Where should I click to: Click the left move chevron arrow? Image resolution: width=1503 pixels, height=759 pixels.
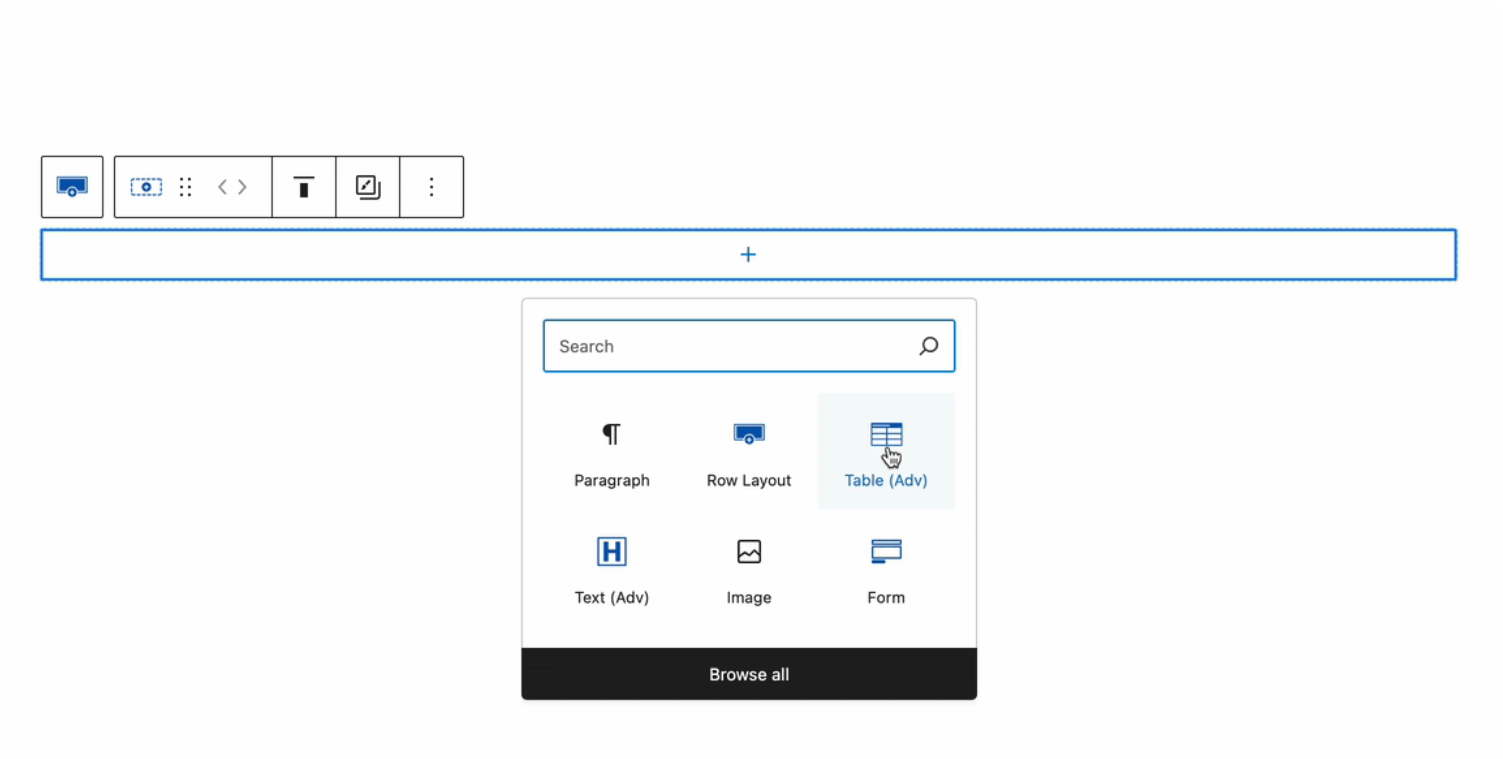(x=222, y=186)
